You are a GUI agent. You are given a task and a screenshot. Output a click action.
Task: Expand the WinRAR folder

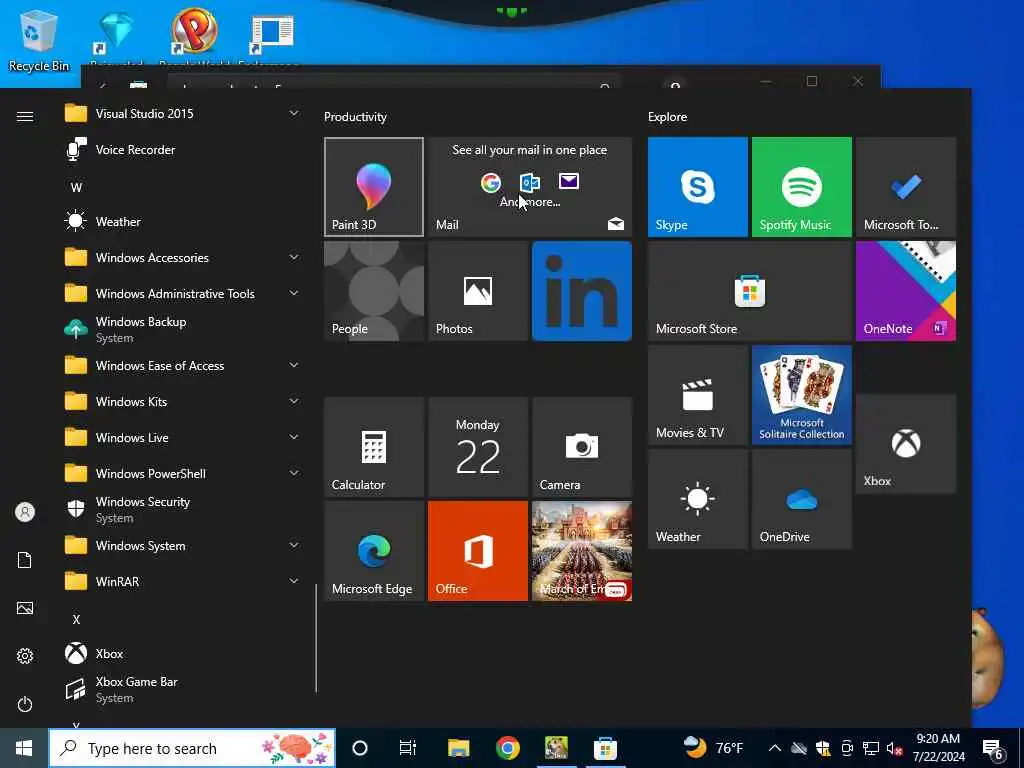183,581
